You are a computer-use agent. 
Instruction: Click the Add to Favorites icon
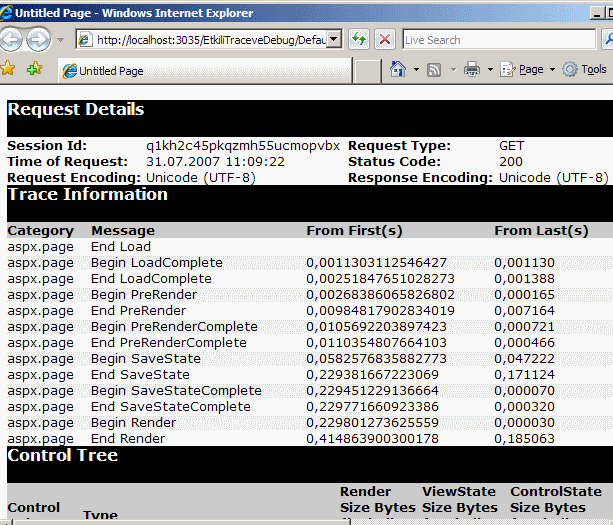point(34,69)
